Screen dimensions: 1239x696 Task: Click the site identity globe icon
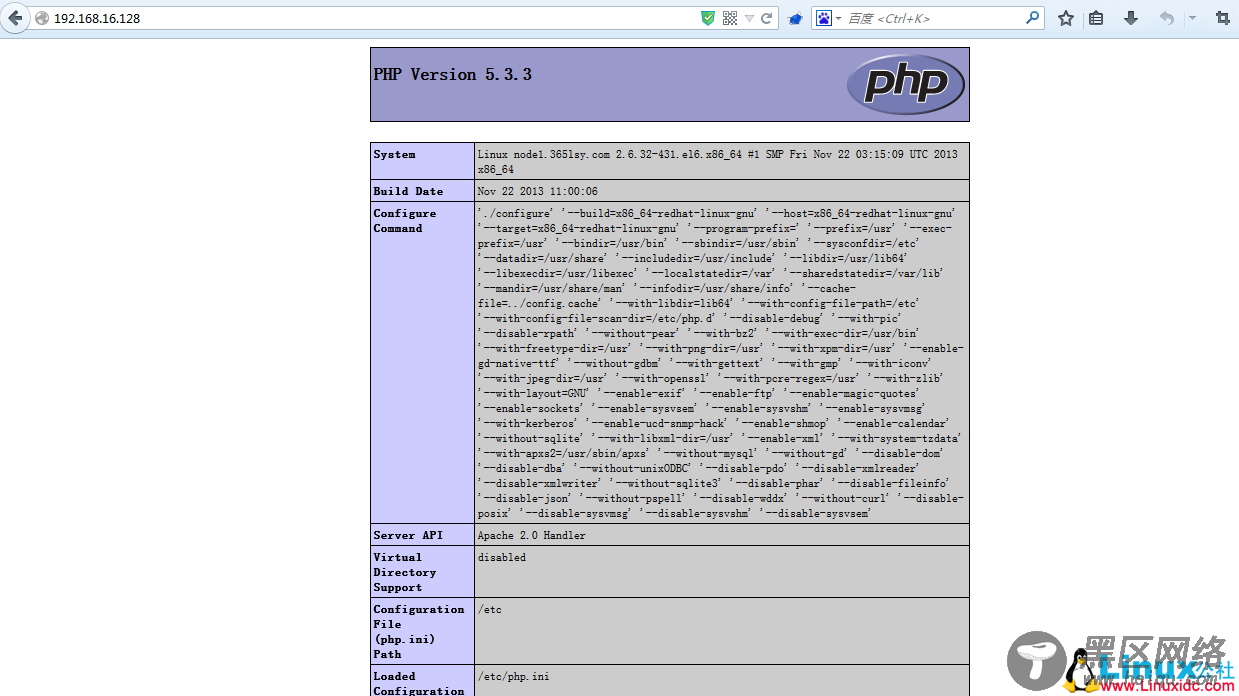click(x=42, y=18)
